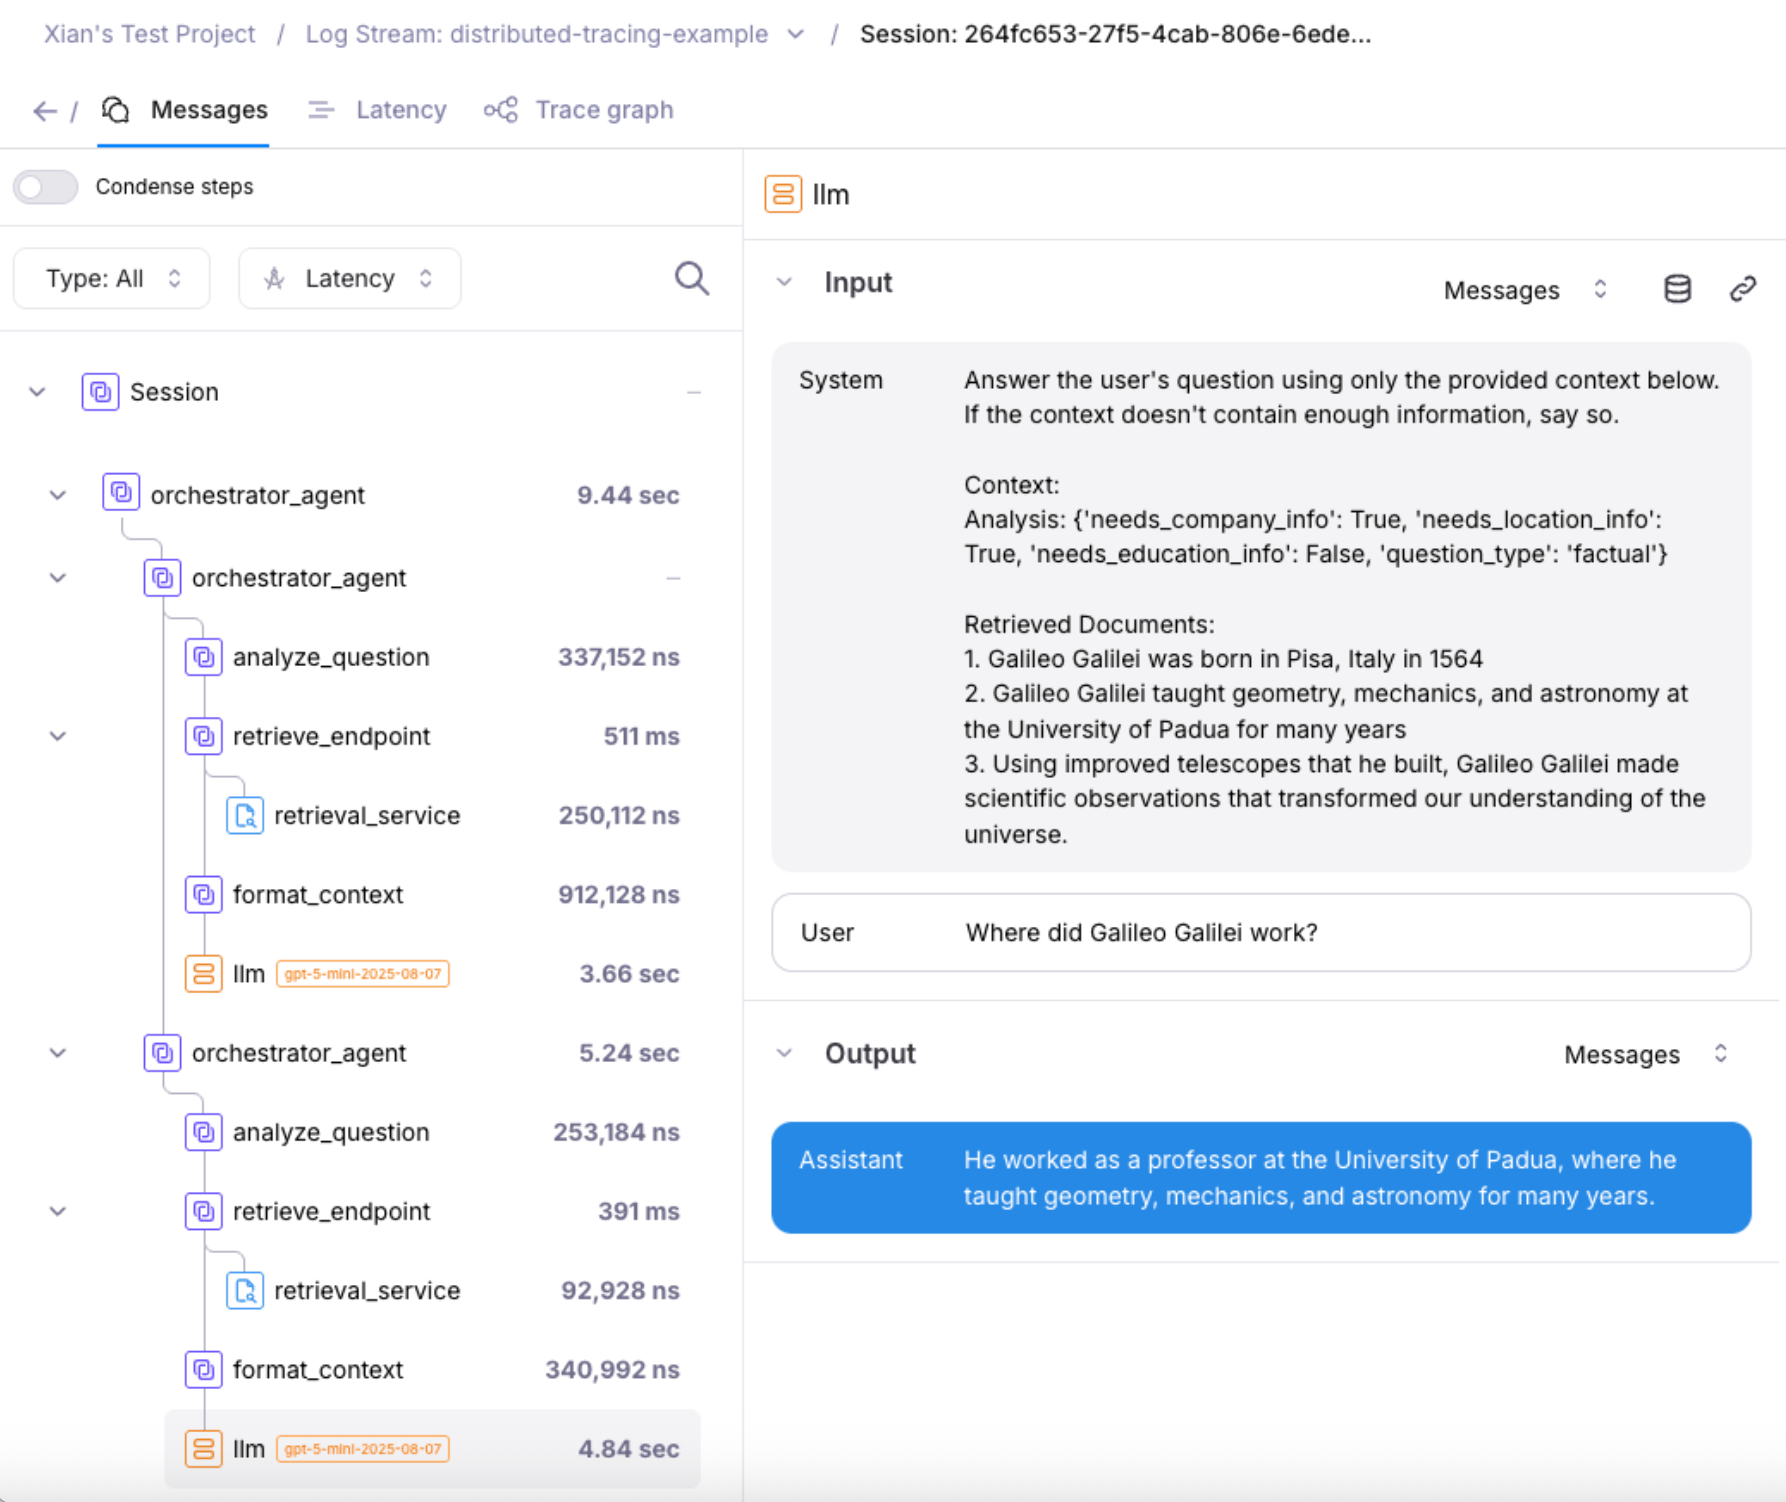Go to Xian's Test Project breadcrumb
This screenshot has height=1502, width=1786.
click(x=149, y=34)
